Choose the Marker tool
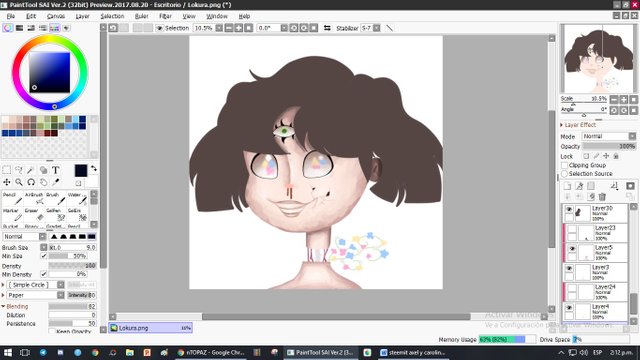 point(12,215)
